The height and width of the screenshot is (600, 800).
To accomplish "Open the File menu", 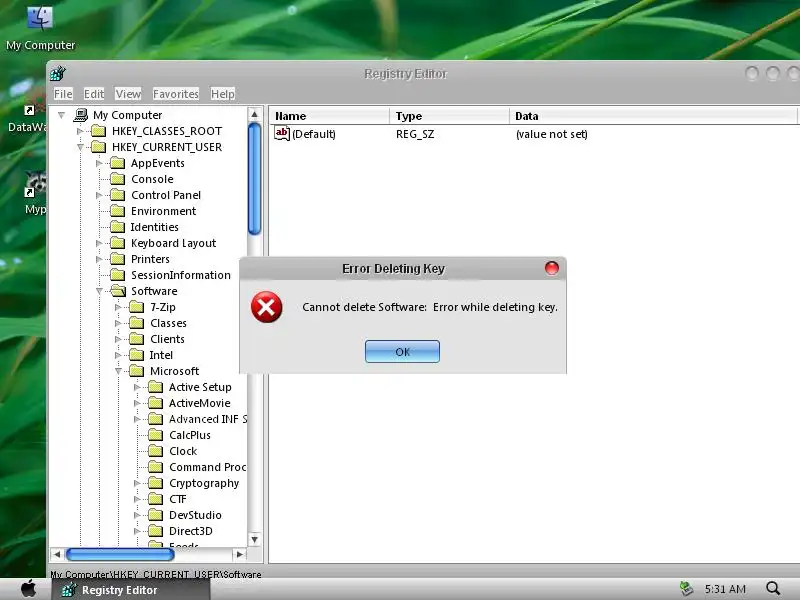I will pos(63,94).
